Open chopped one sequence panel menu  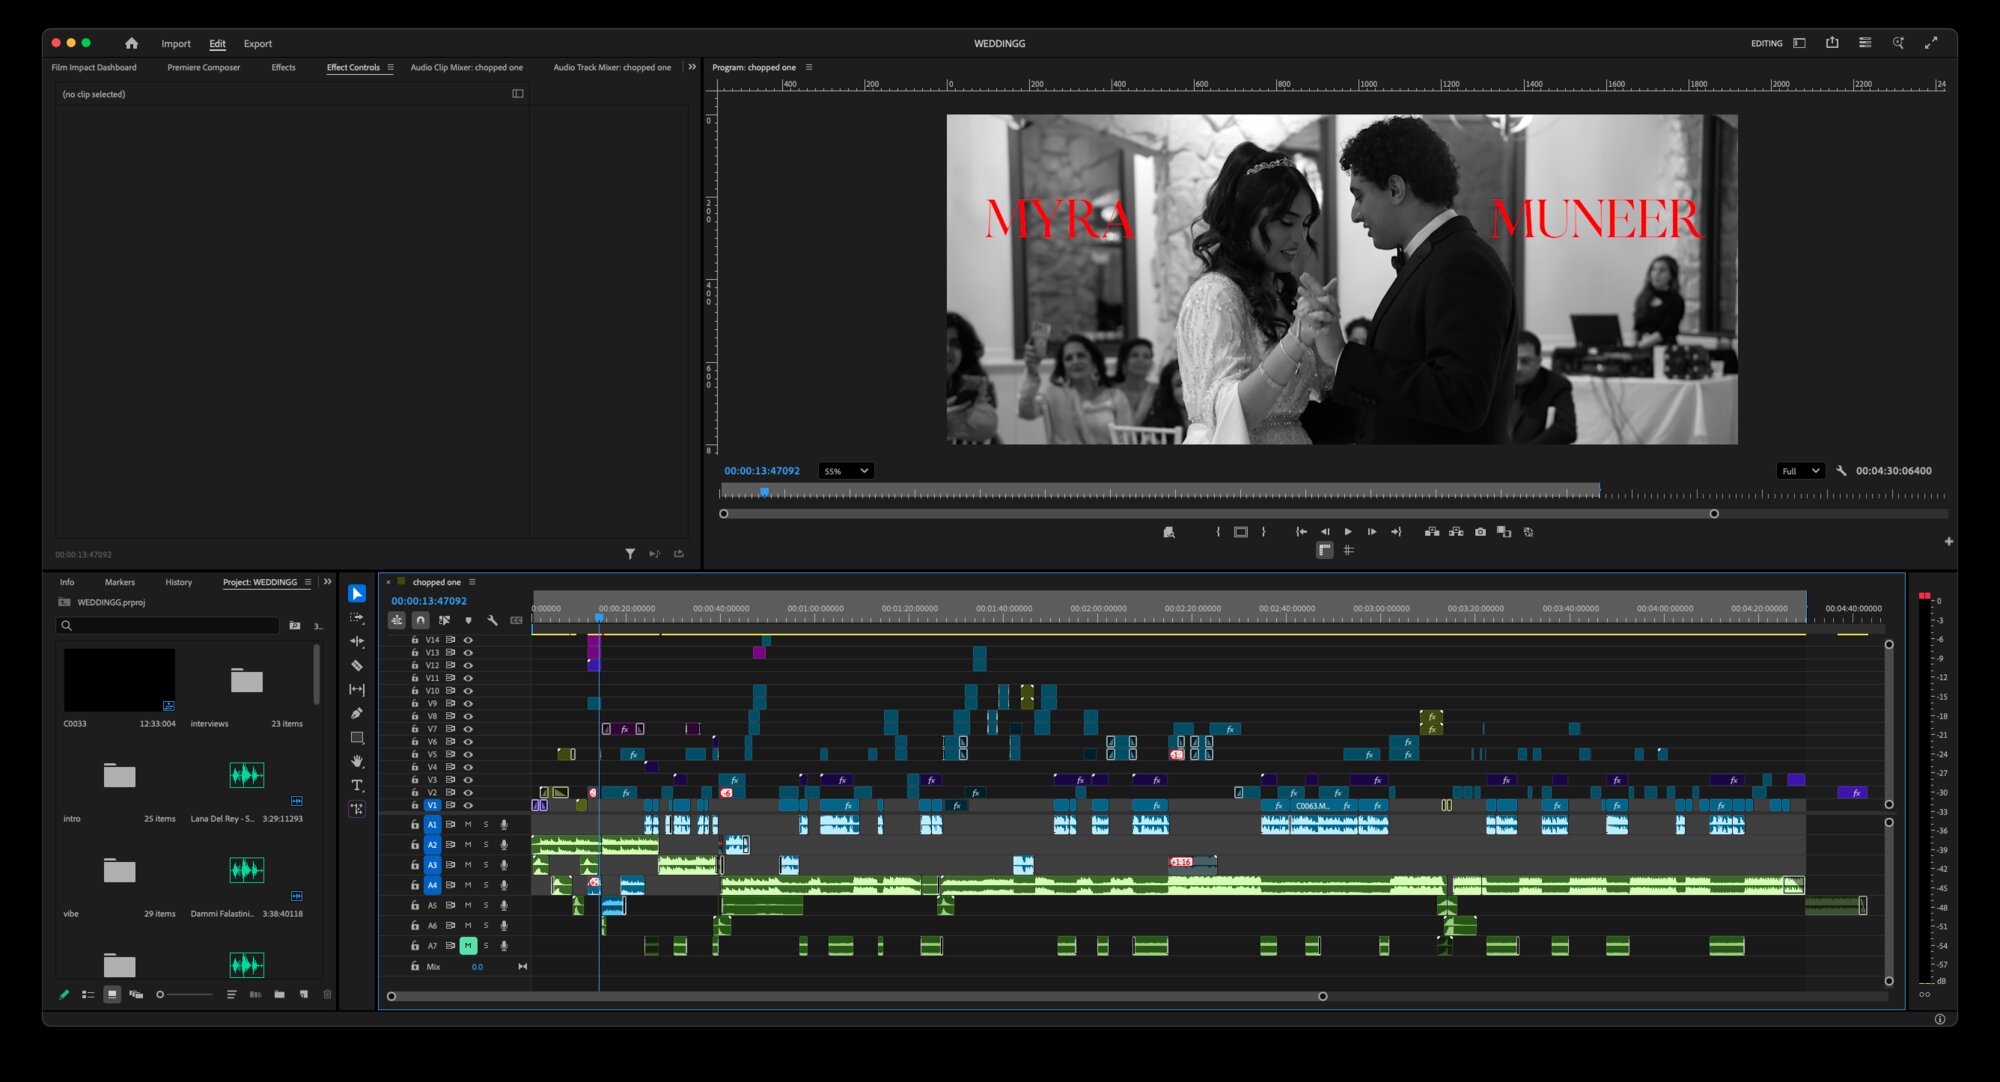(472, 582)
